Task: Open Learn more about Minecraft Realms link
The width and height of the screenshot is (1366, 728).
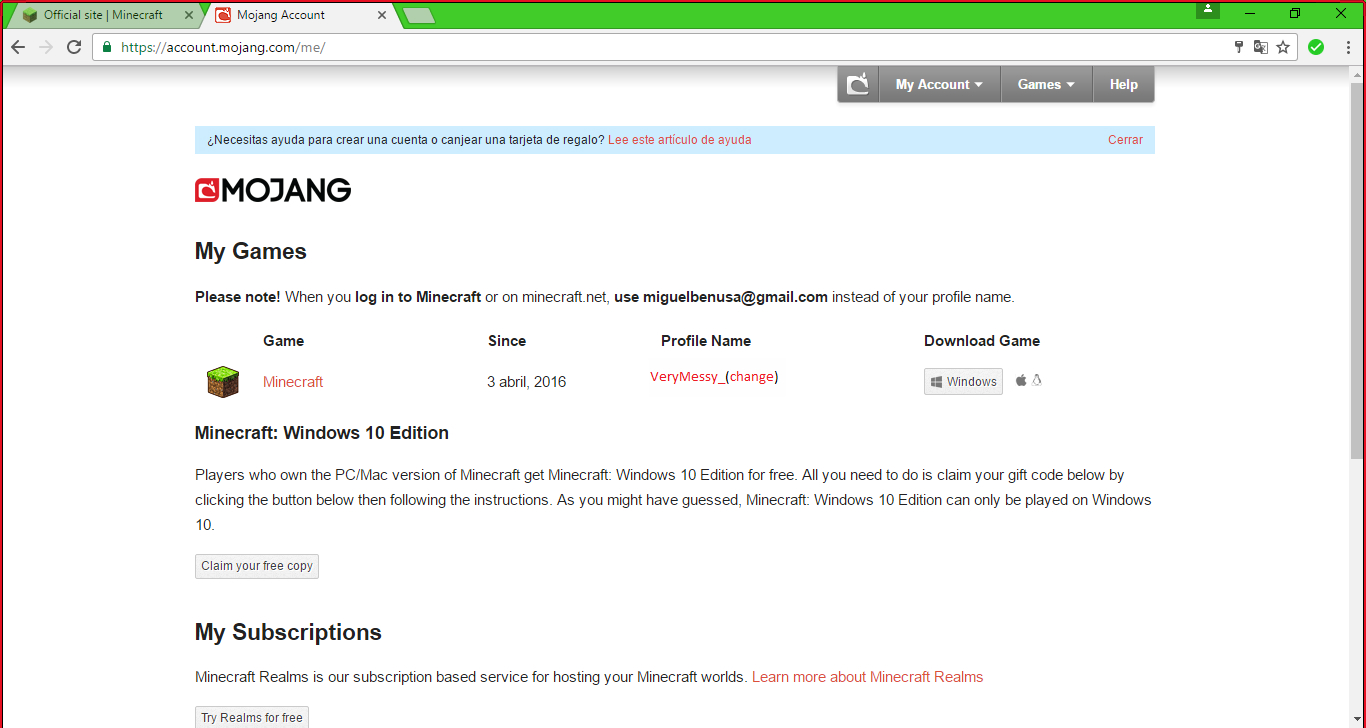Action: point(867,677)
